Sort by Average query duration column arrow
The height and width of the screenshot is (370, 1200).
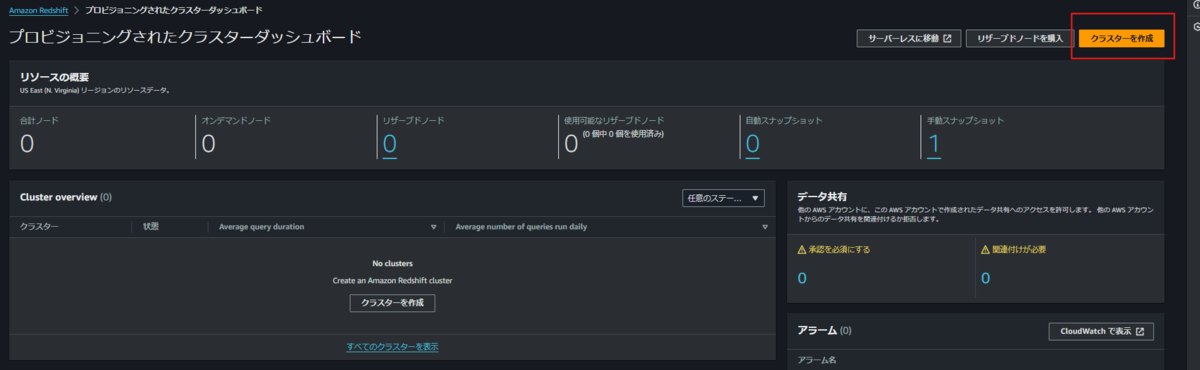tap(434, 227)
